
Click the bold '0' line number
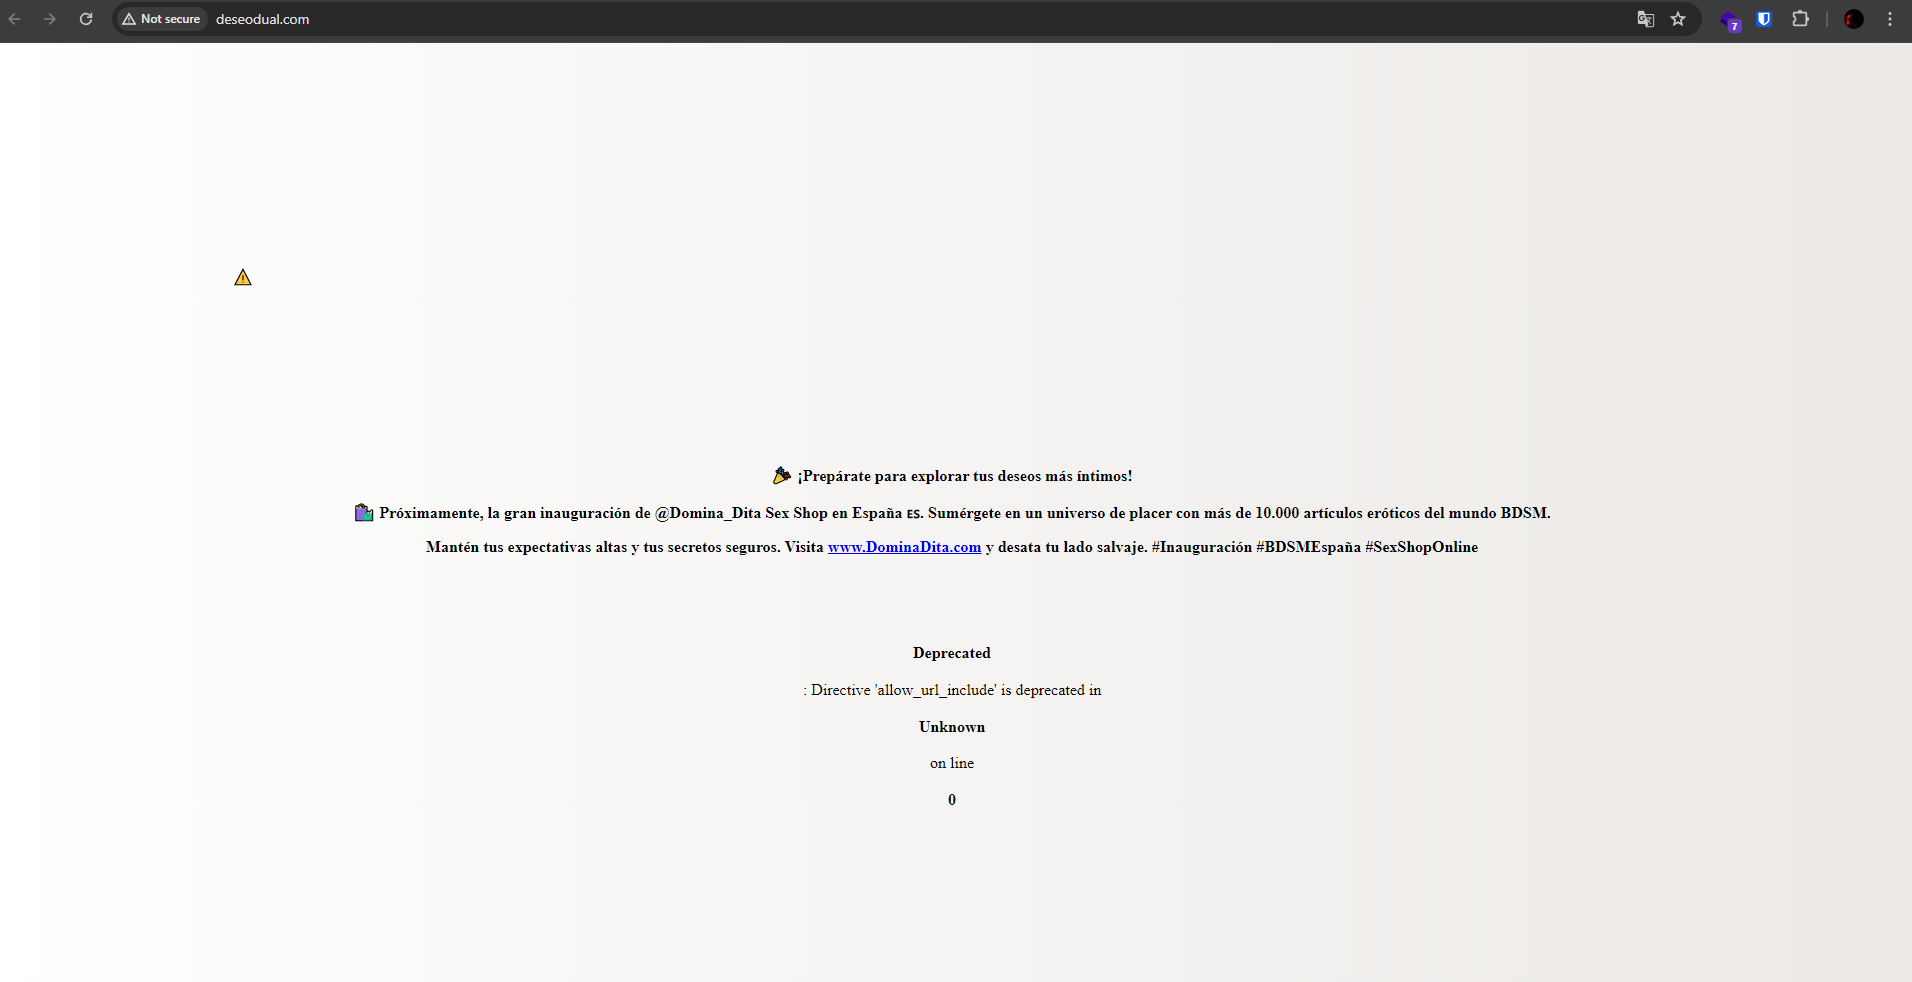(x=952, y=800)
